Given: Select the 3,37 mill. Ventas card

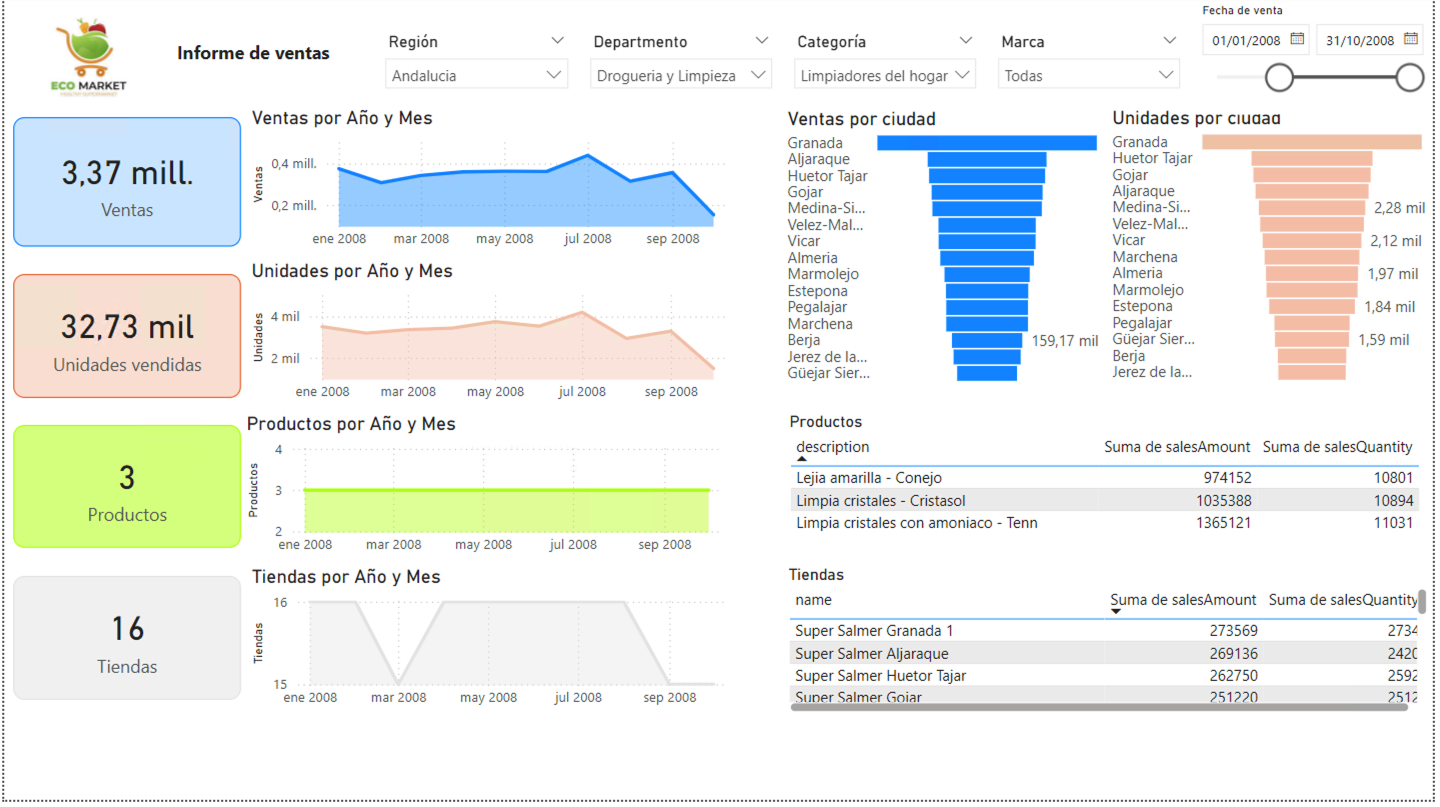Looking at the screenshot, I should pyautogui.click(x=127, y=182).
